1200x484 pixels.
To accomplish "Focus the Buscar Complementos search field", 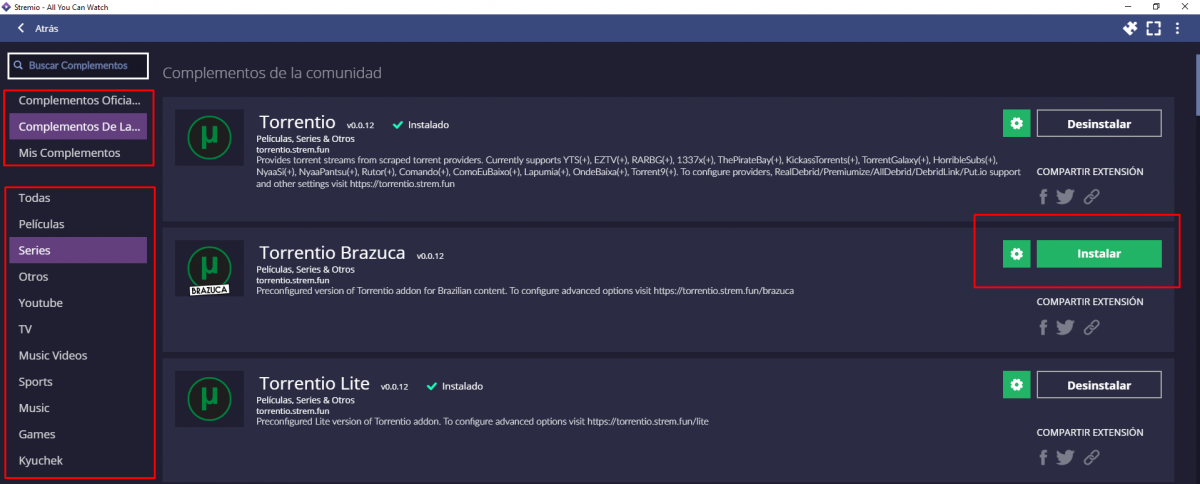I will coord(77,66).
